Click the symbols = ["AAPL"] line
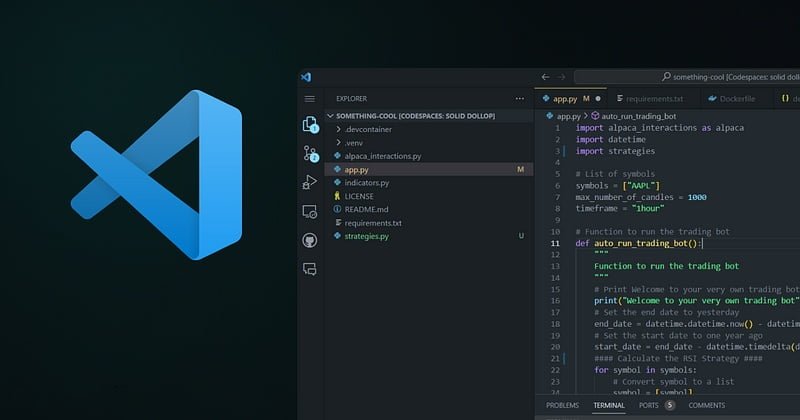This screenshot has height=420, width=800. coord(618,186)
